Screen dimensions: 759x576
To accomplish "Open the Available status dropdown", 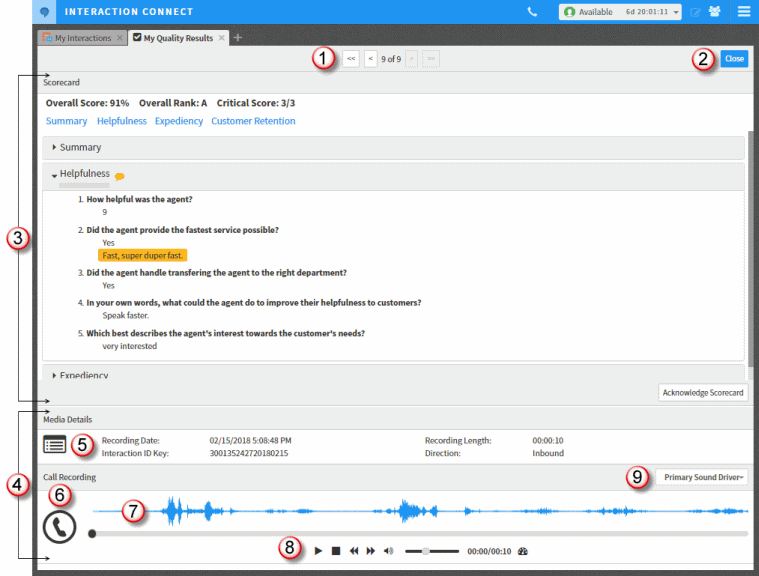I will click(x=620, y=12).
